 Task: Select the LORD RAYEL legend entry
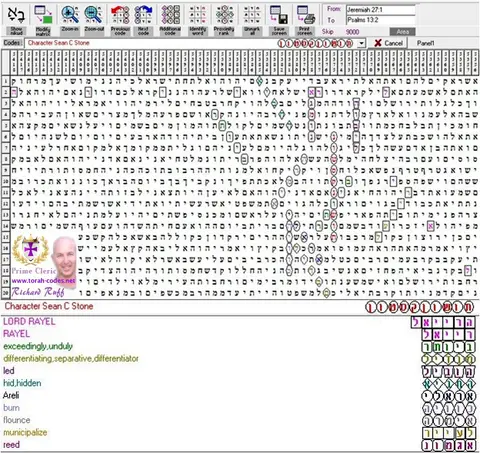tap(29, 322)
